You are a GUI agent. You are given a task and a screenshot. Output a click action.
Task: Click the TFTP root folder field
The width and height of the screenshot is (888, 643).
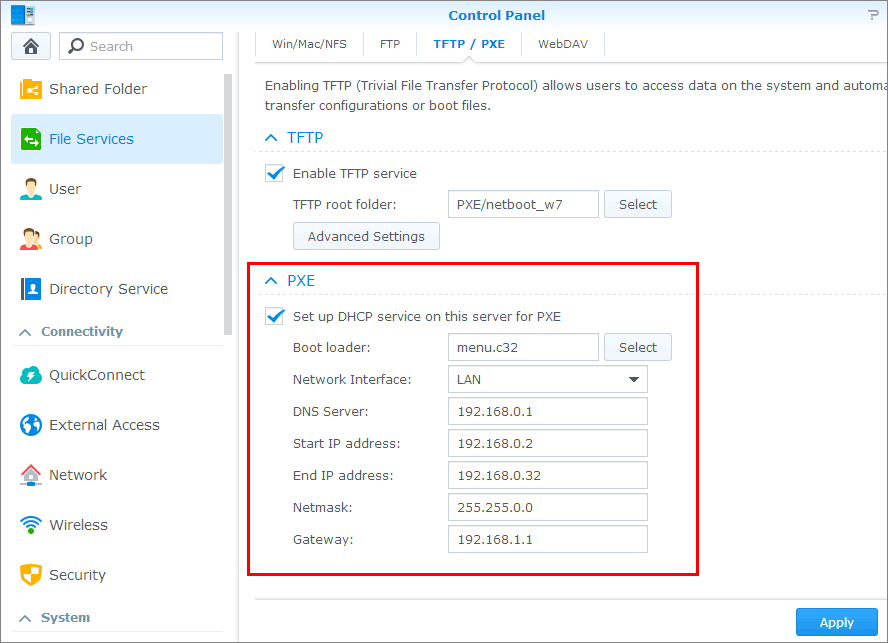pyautogui.click(x=523, y=205)
